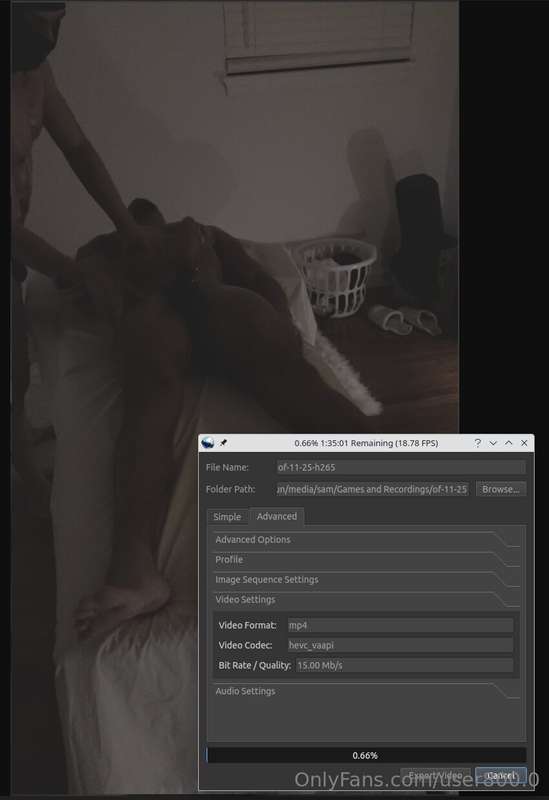
Task: Toggle the pin window on top icon
Action: pyautogui.click(x=223, y=443)
